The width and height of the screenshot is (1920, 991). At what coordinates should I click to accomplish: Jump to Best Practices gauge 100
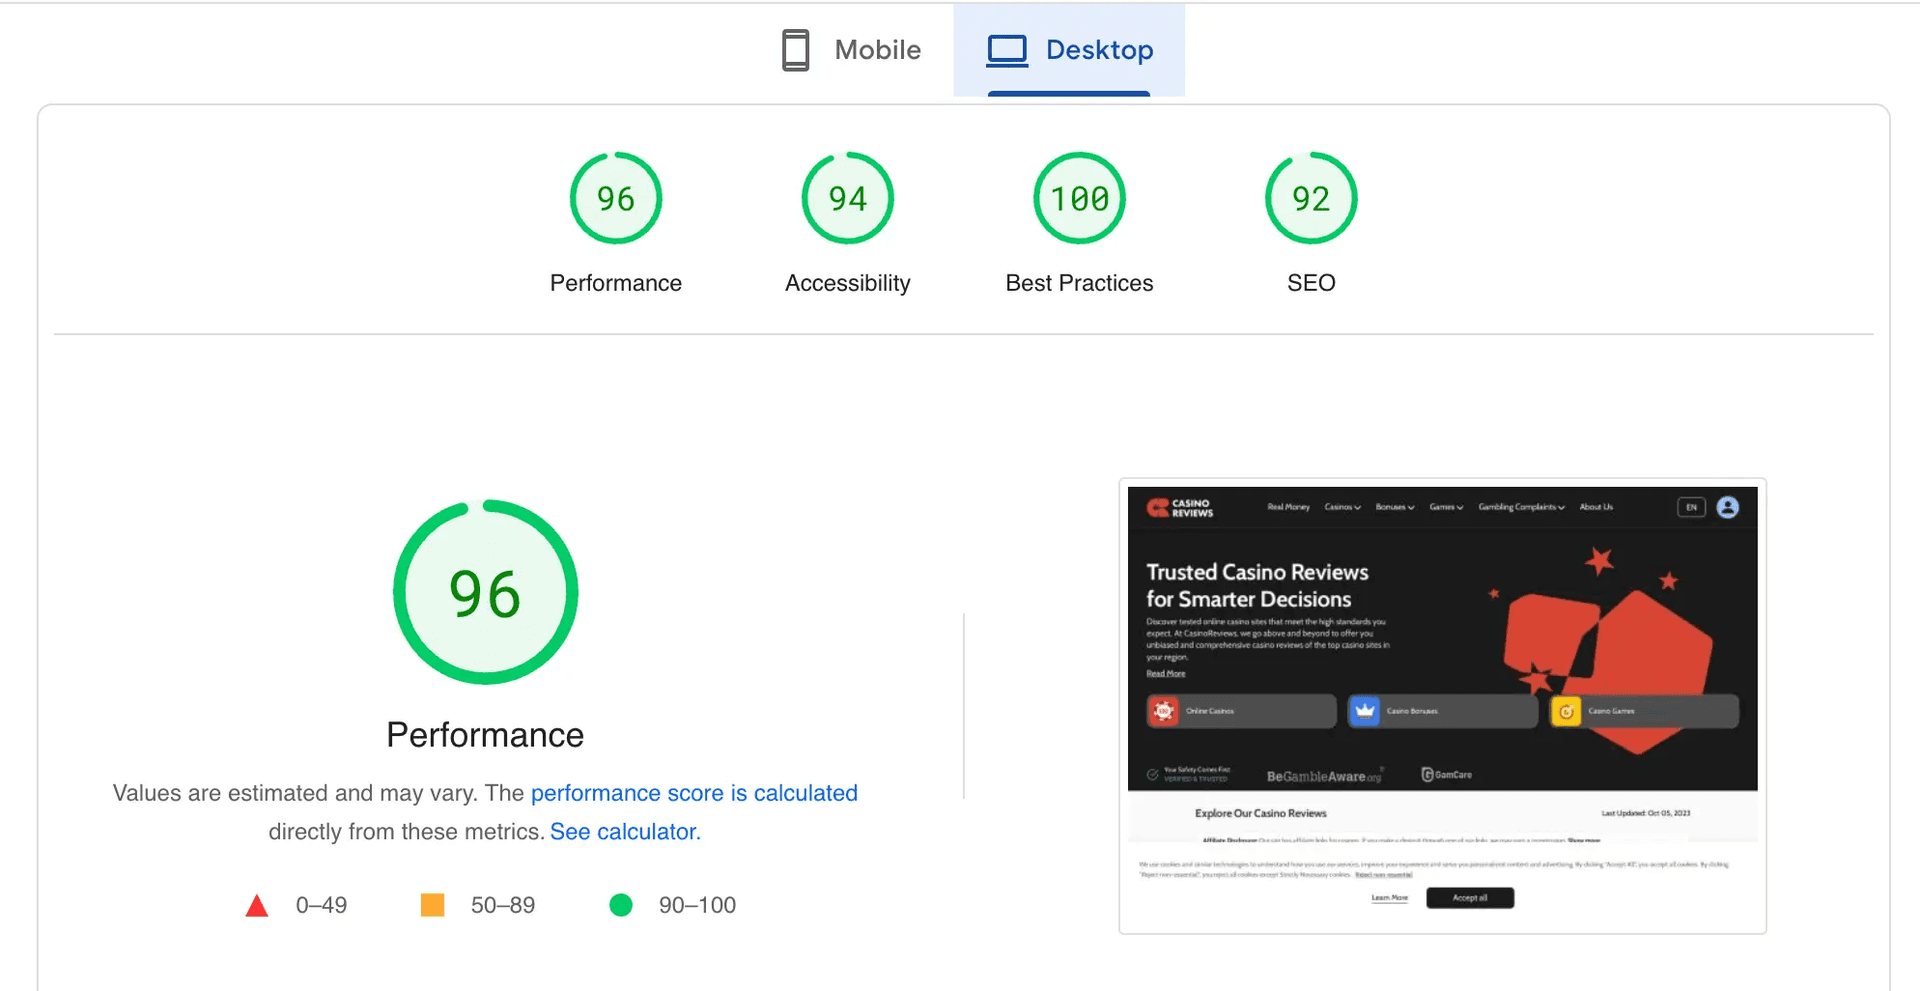coord(1080,198)
